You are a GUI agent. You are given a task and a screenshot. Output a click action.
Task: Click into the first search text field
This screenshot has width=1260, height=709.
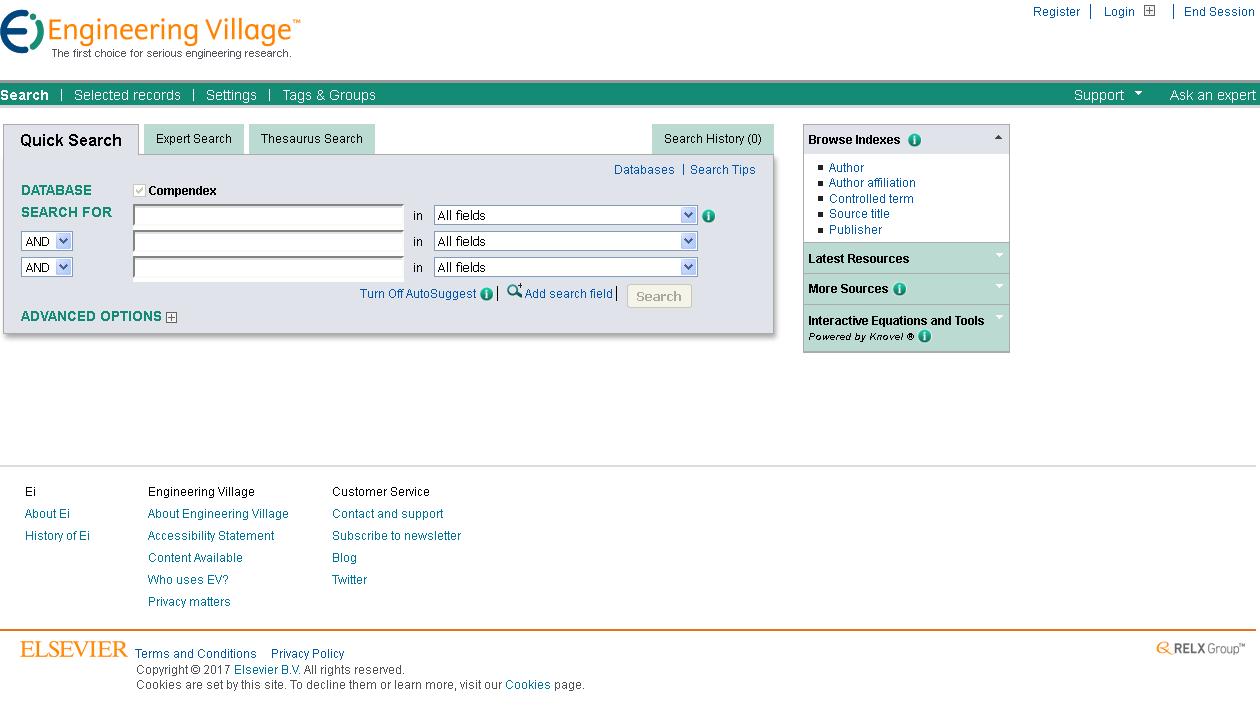coord(269,216)
